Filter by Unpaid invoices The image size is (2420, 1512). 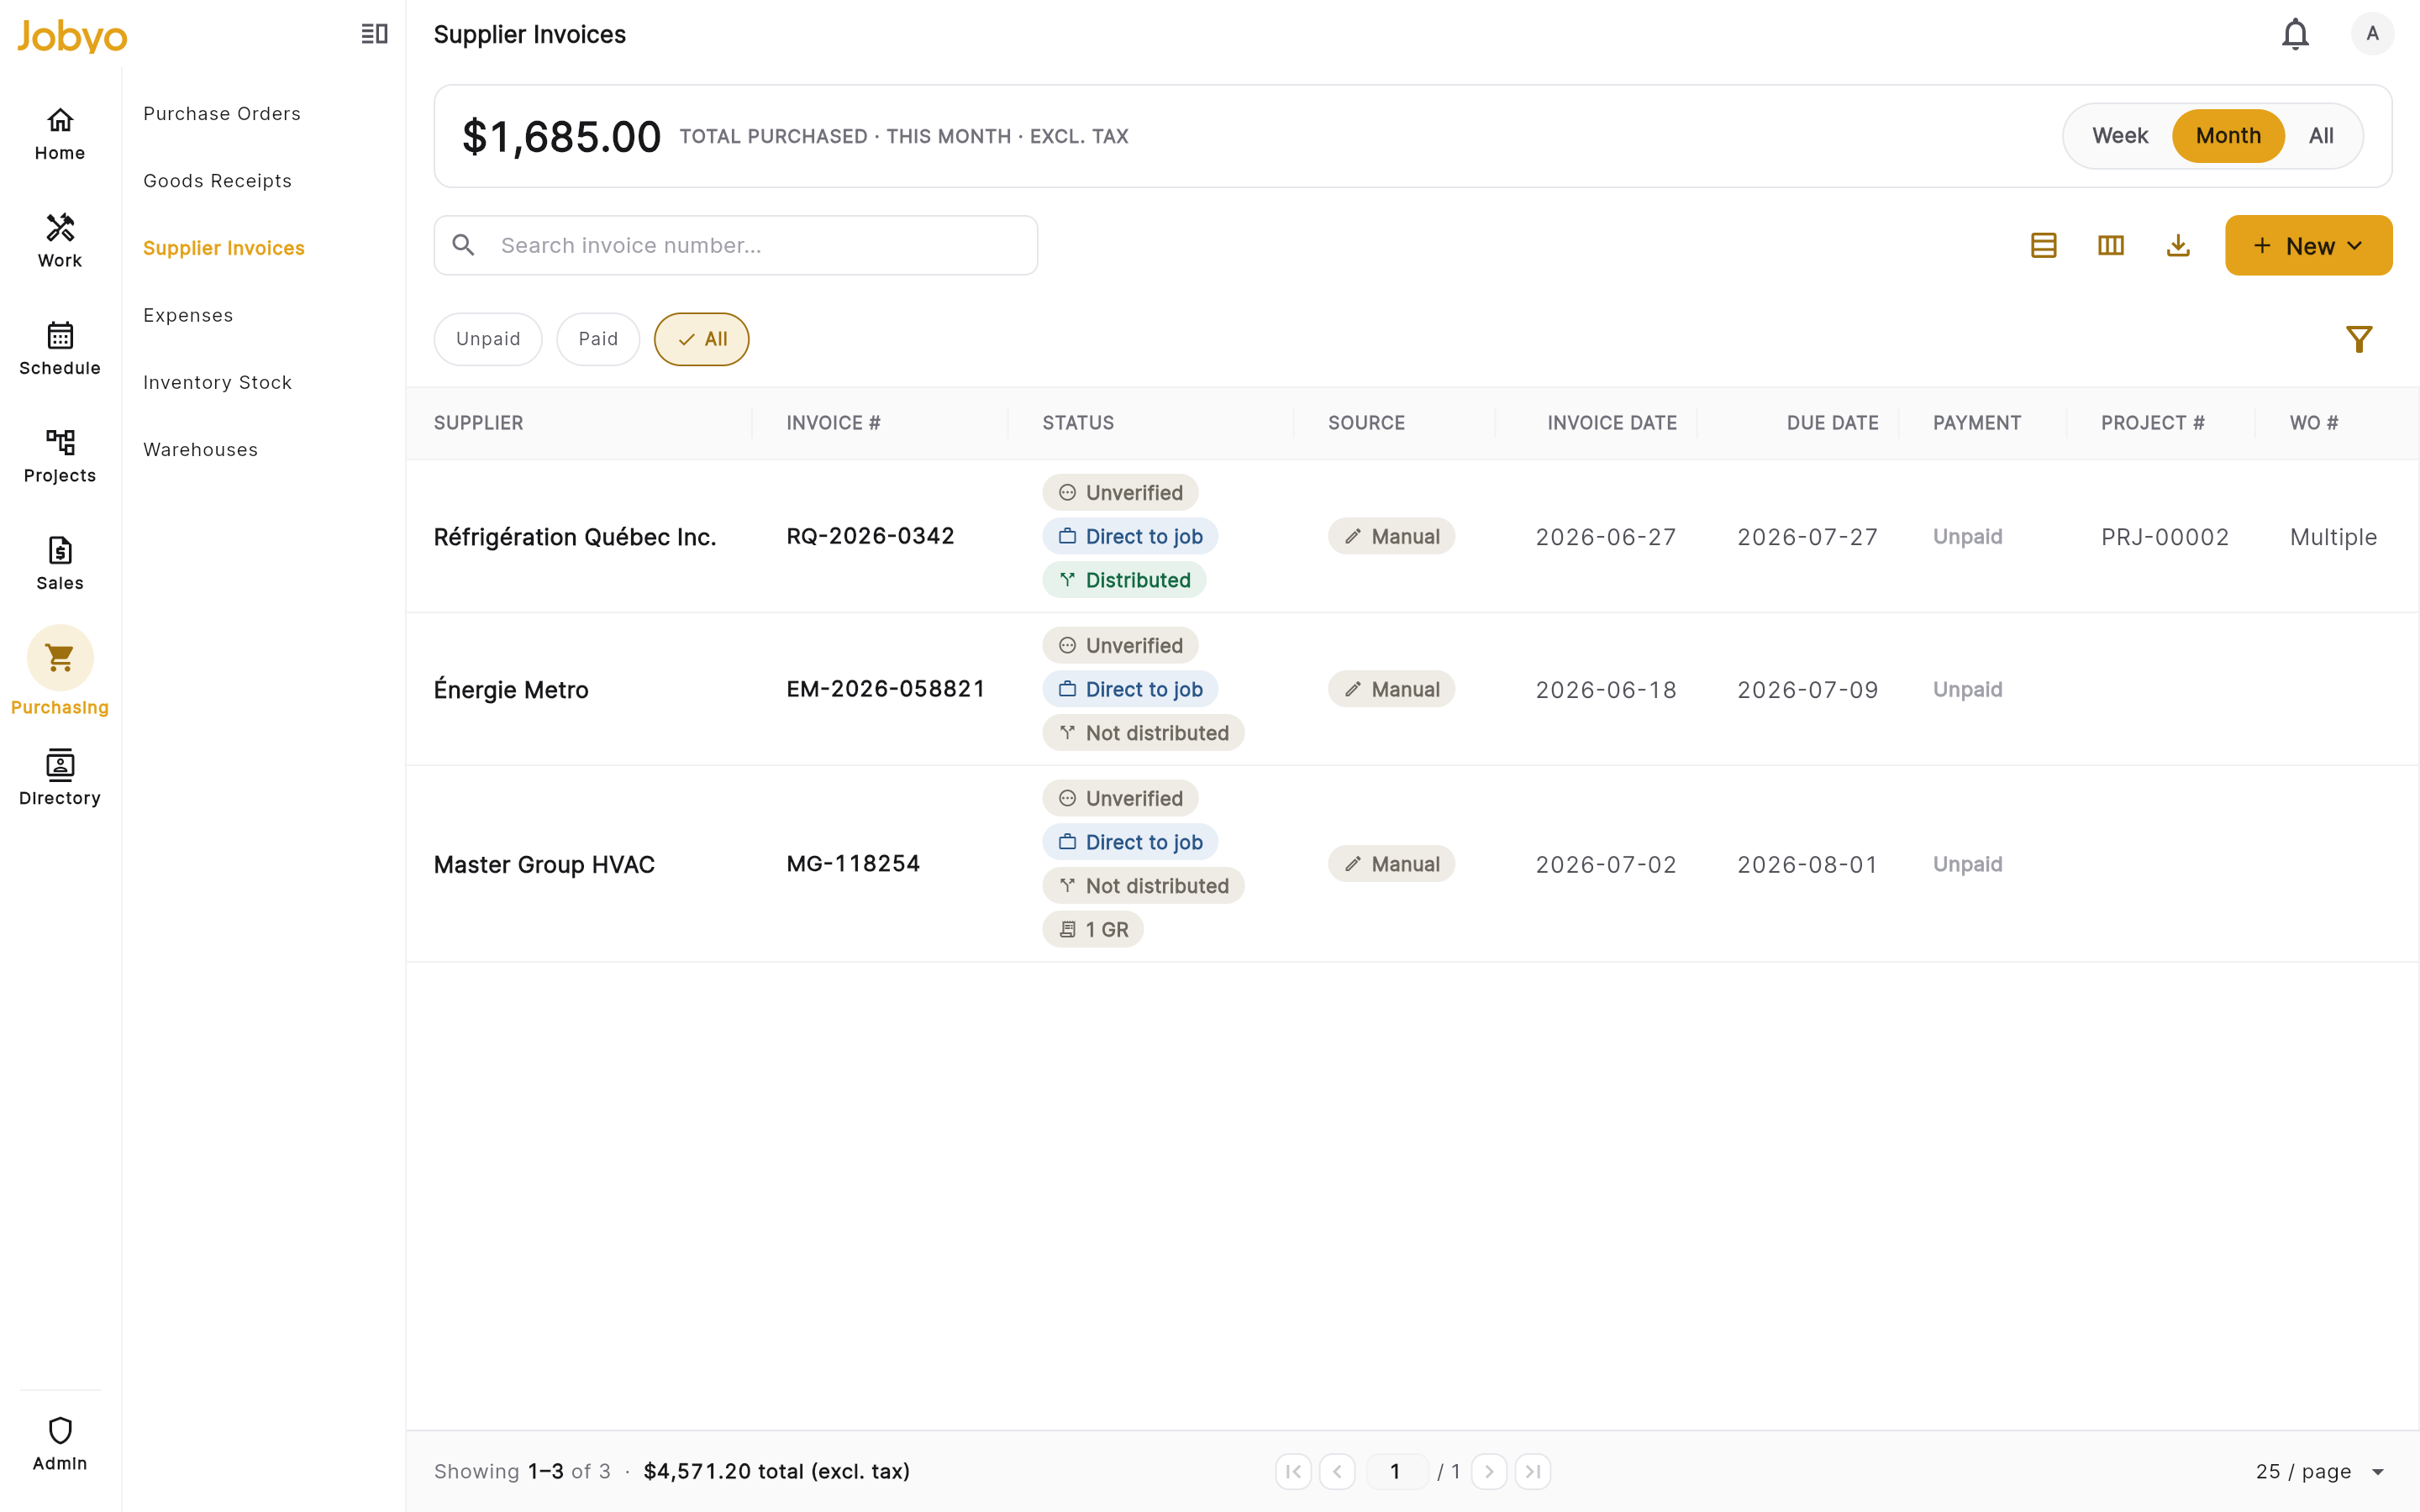coord(488,339)
